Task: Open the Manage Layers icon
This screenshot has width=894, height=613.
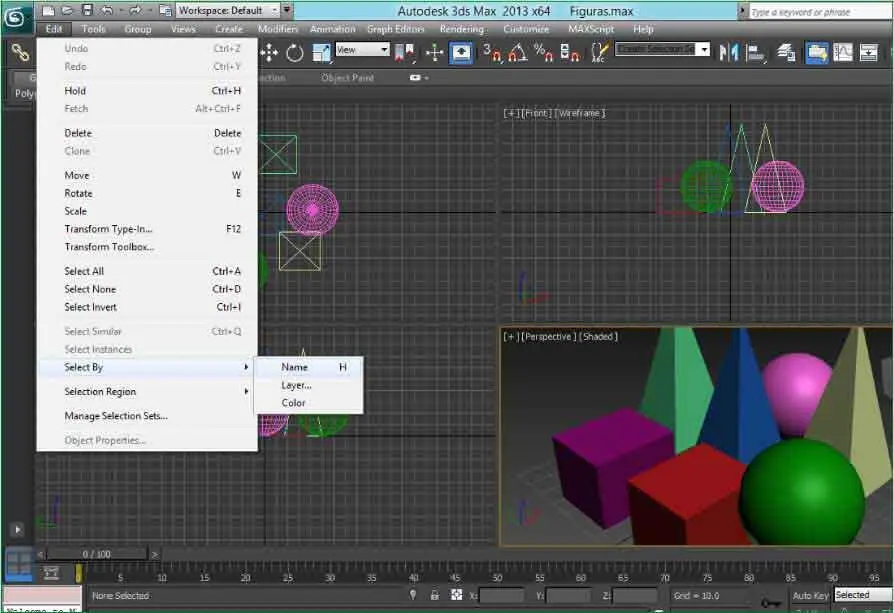Action: 787,53
